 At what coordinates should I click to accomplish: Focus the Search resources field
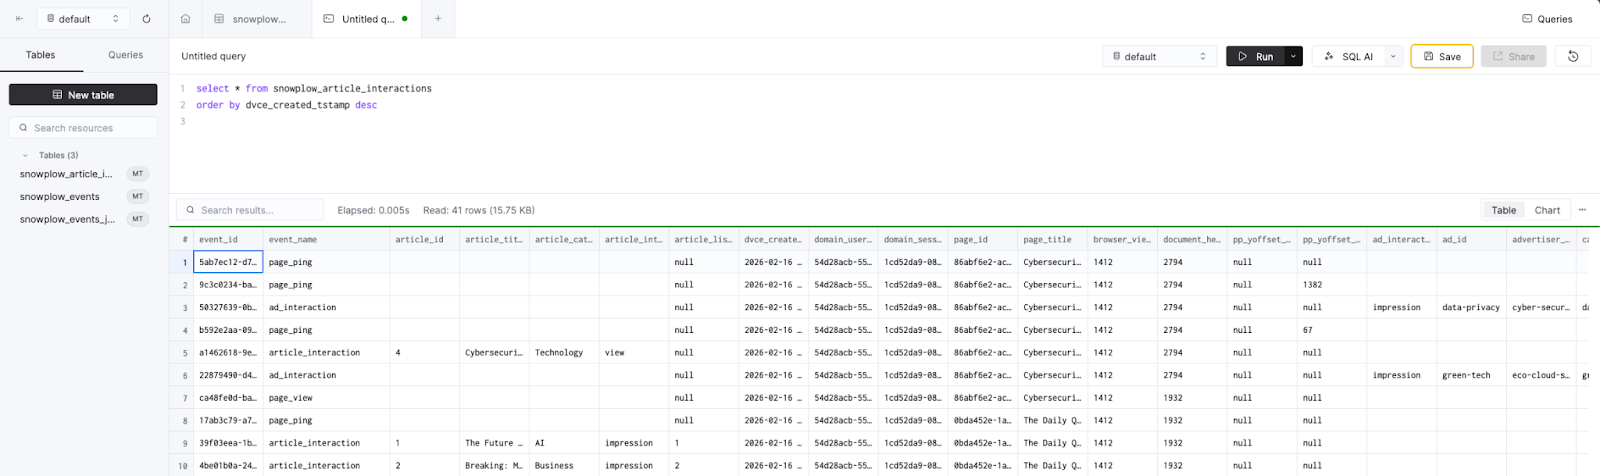click(83, 128)
